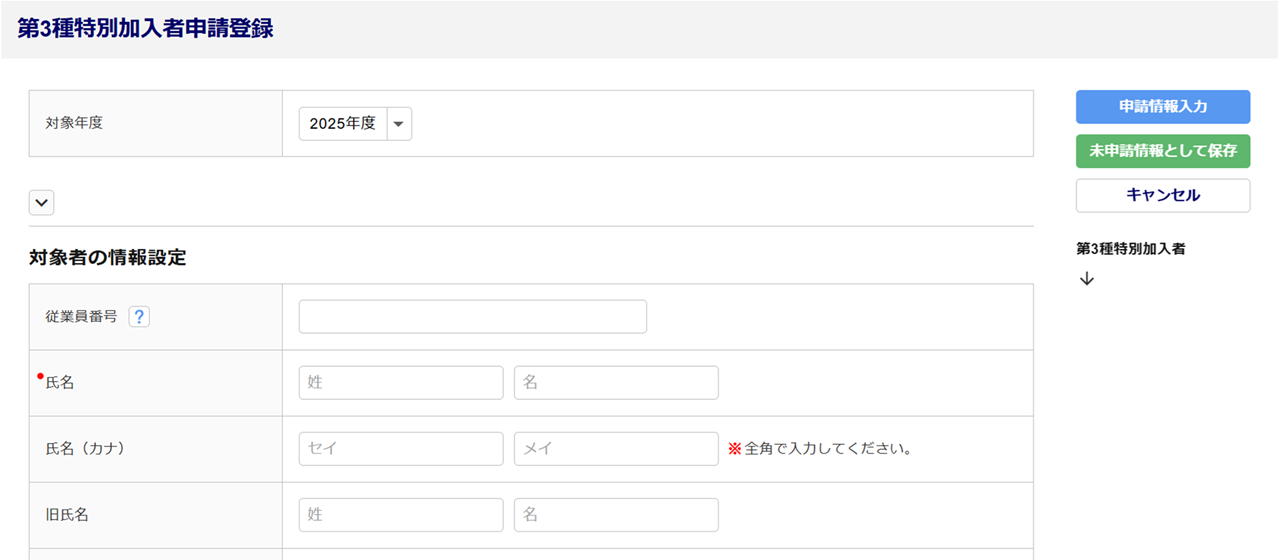Image resolution: width=1280 pixels, height=560 pixels.
Task: Open the 対象年度 year dropdown arrow
Action: 399,124
